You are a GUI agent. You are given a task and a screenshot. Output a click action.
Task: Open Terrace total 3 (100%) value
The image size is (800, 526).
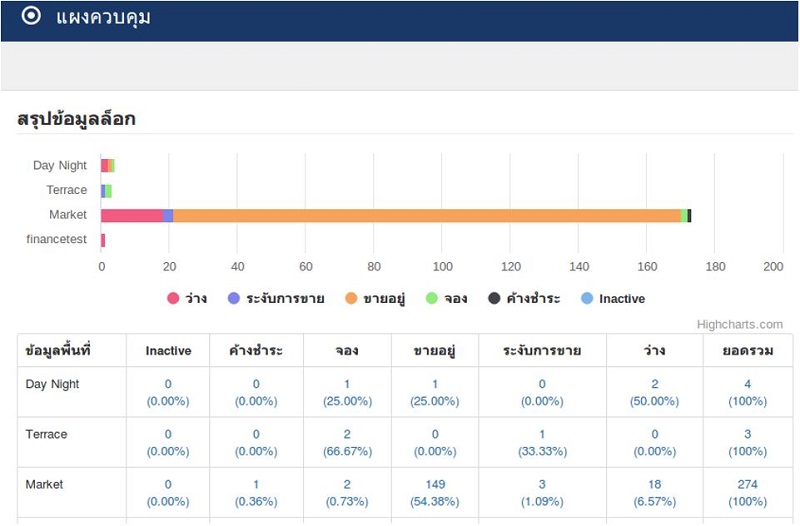(x=747, y=443)
